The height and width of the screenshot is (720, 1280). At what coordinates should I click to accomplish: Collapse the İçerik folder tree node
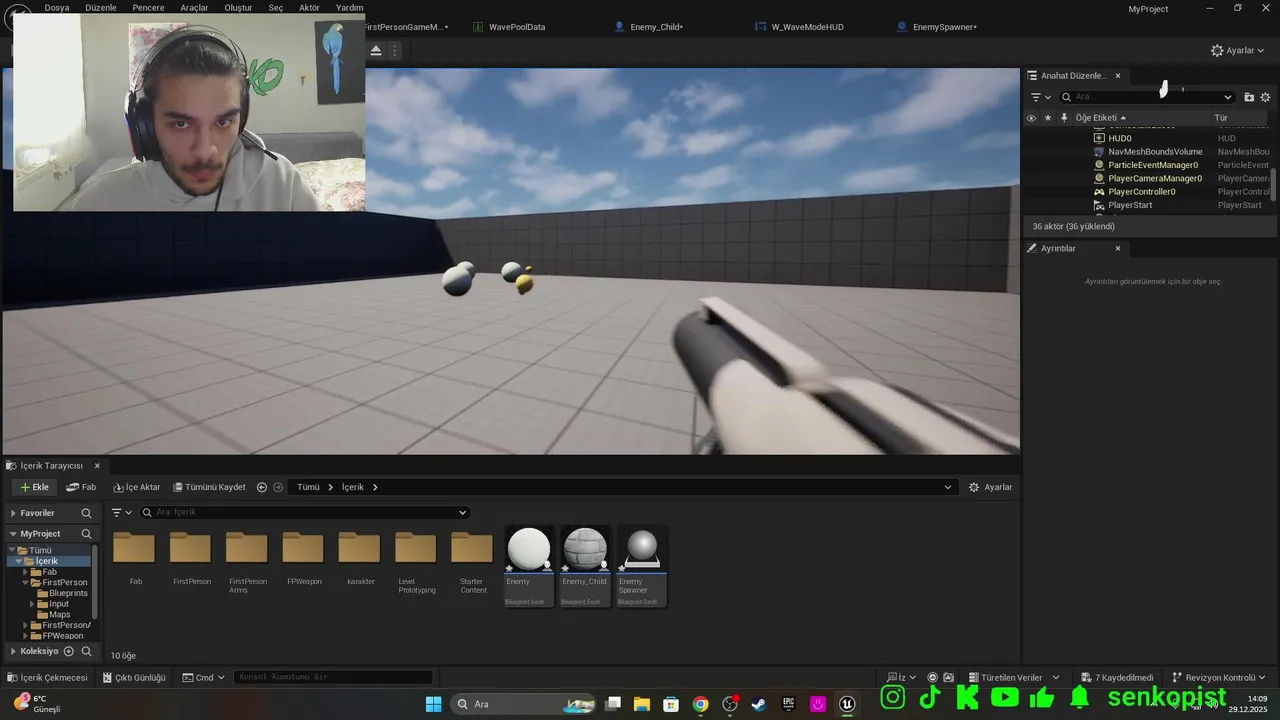(x=18, y=561)
